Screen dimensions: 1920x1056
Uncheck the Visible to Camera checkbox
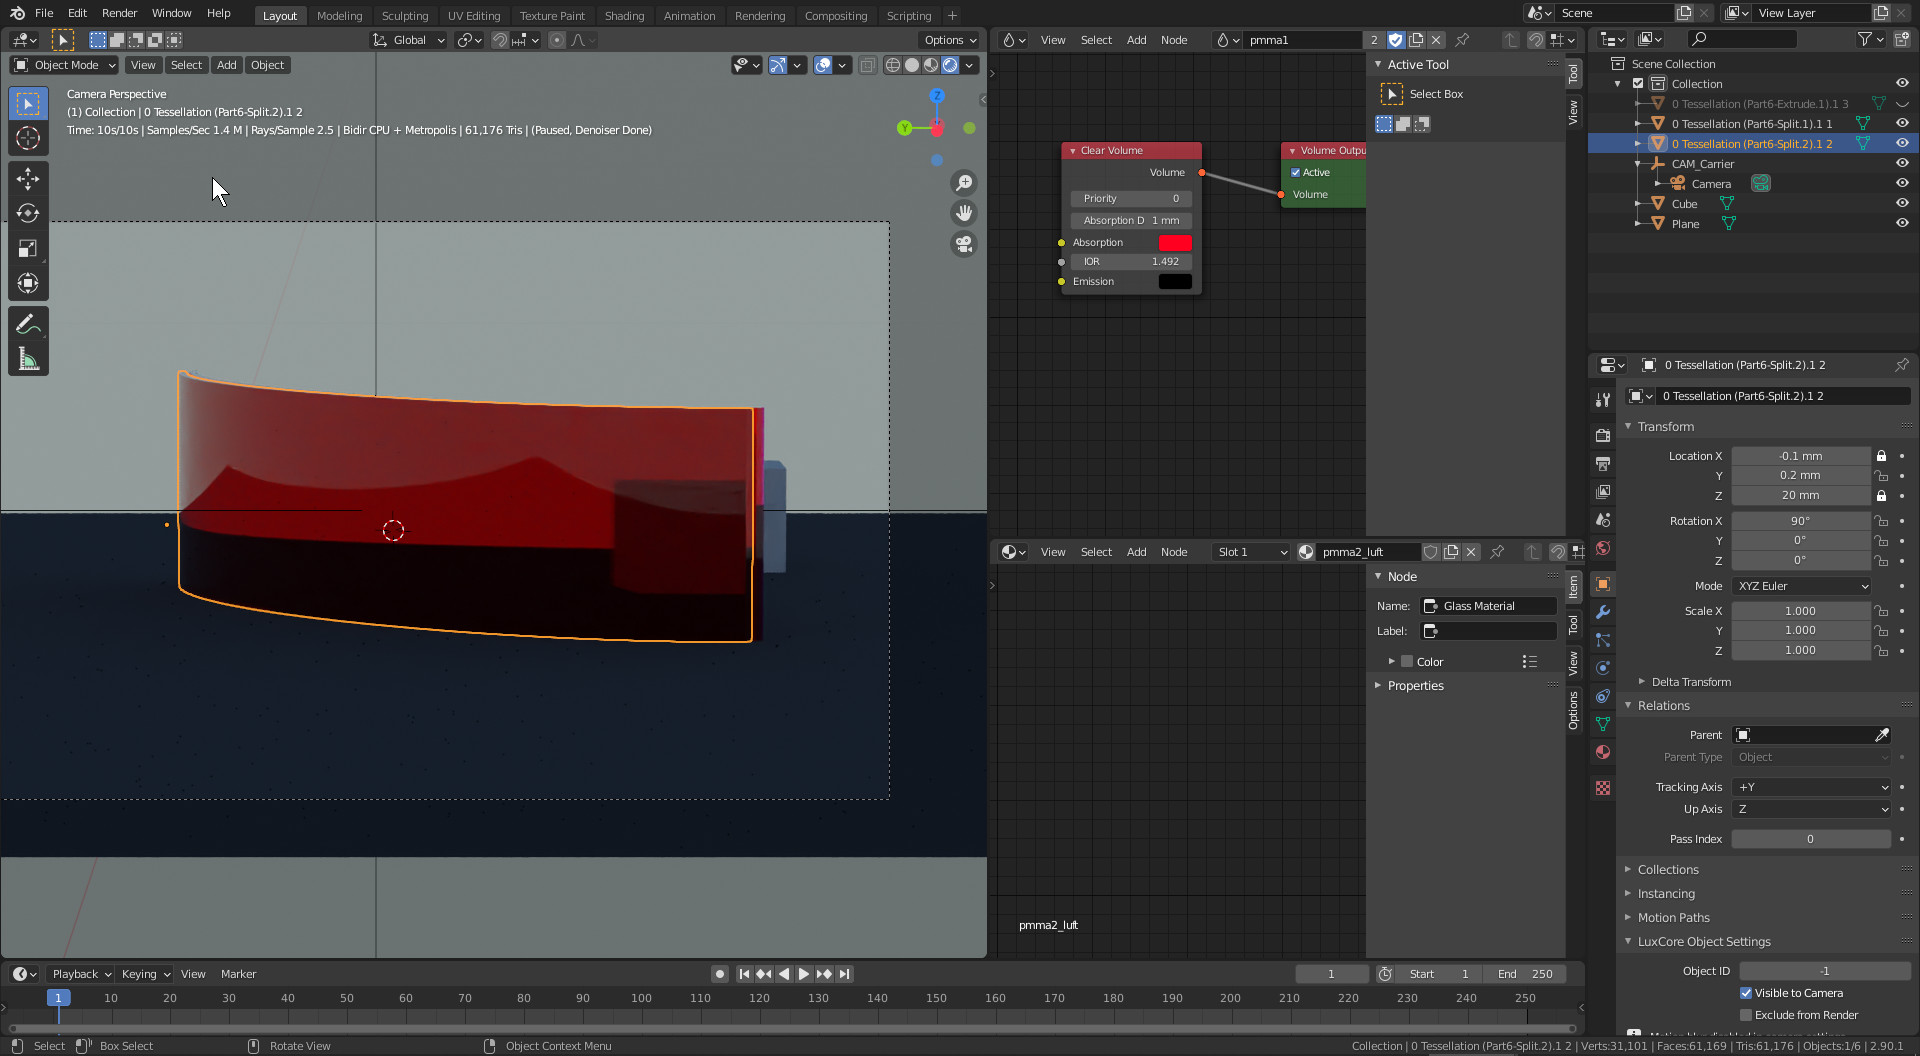coord(1746,993)
